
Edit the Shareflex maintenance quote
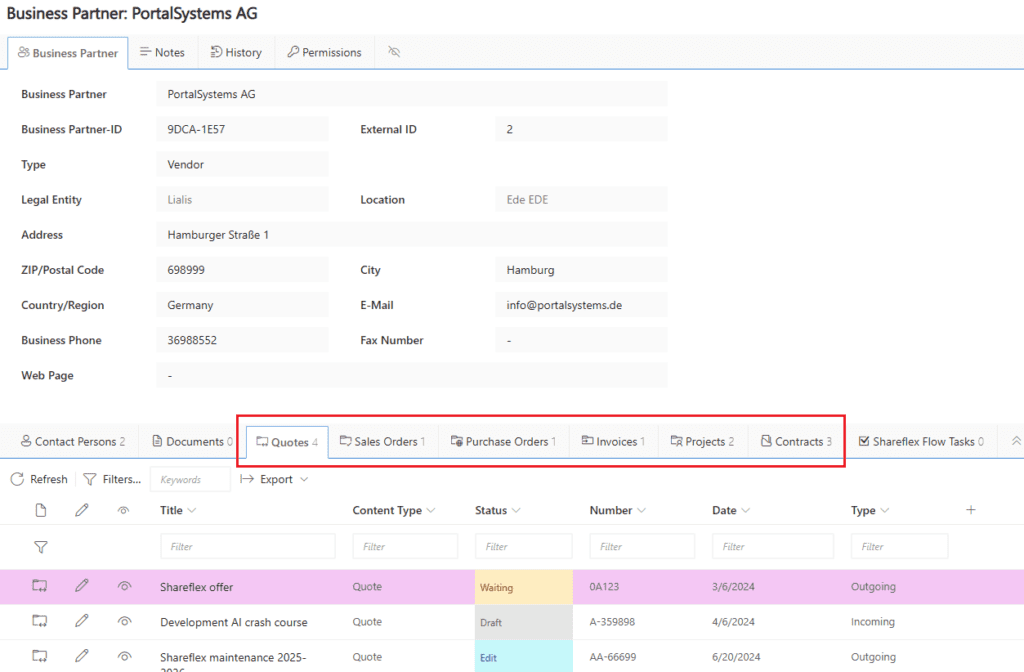coord(82,655)
